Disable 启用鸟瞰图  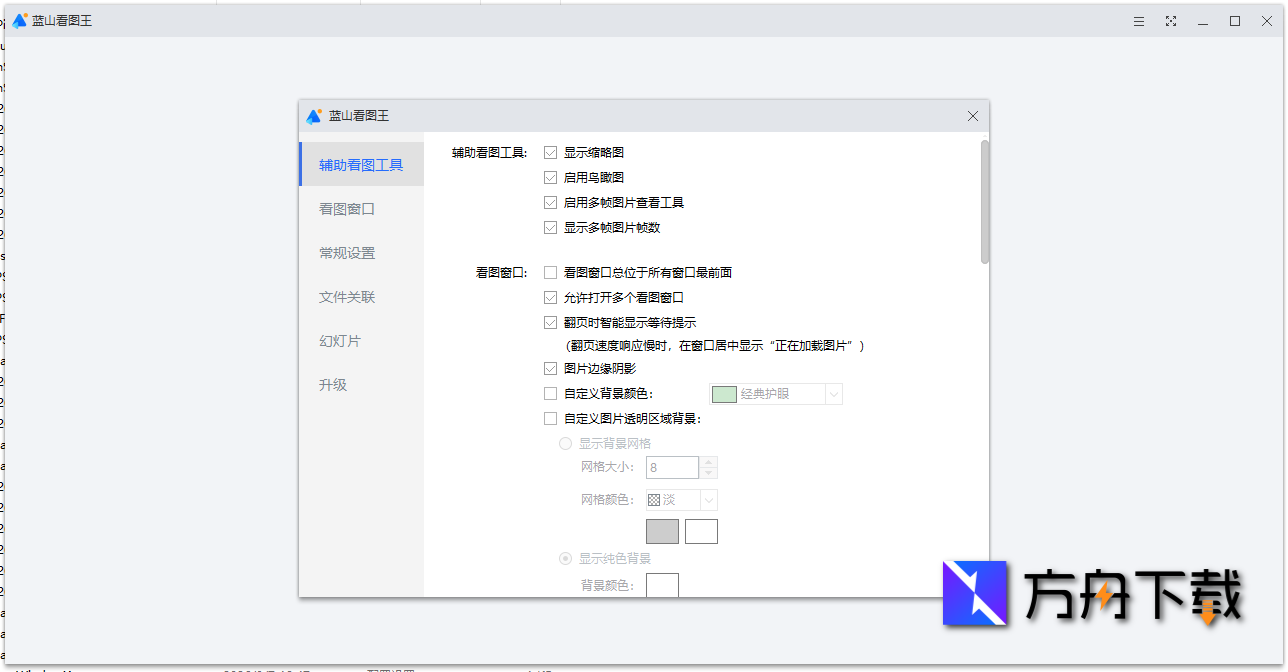[x=550, y=177]
